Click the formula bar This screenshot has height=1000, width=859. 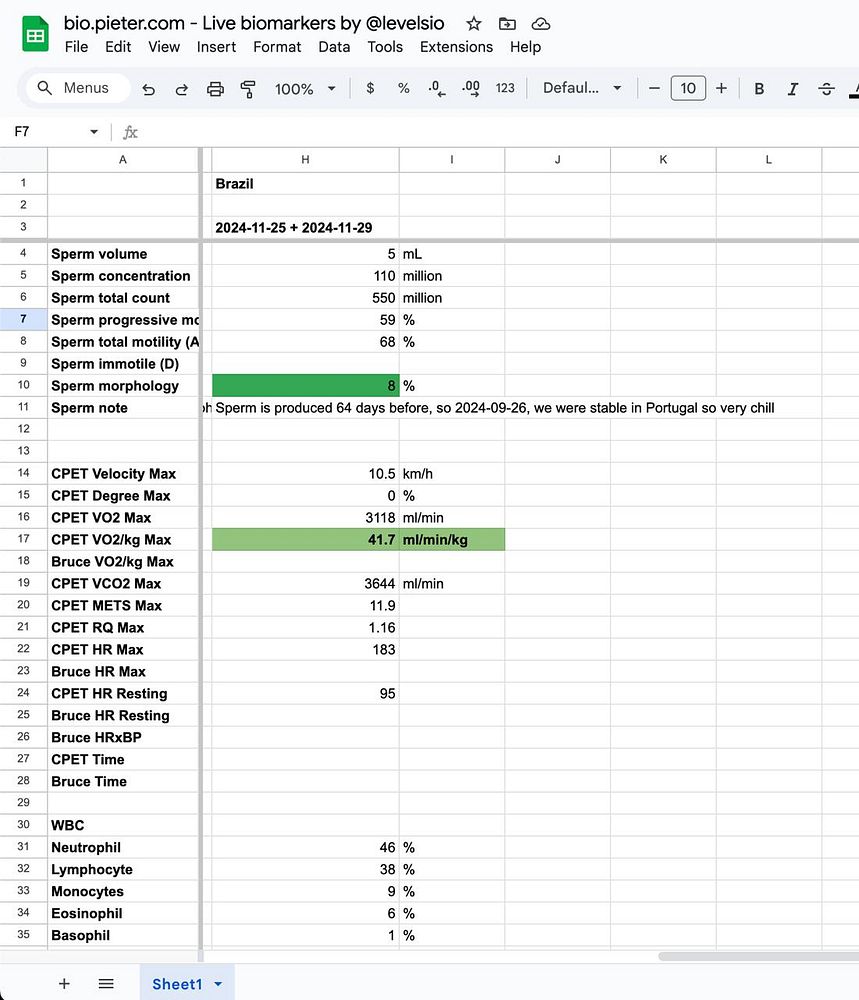click(497, 132)
